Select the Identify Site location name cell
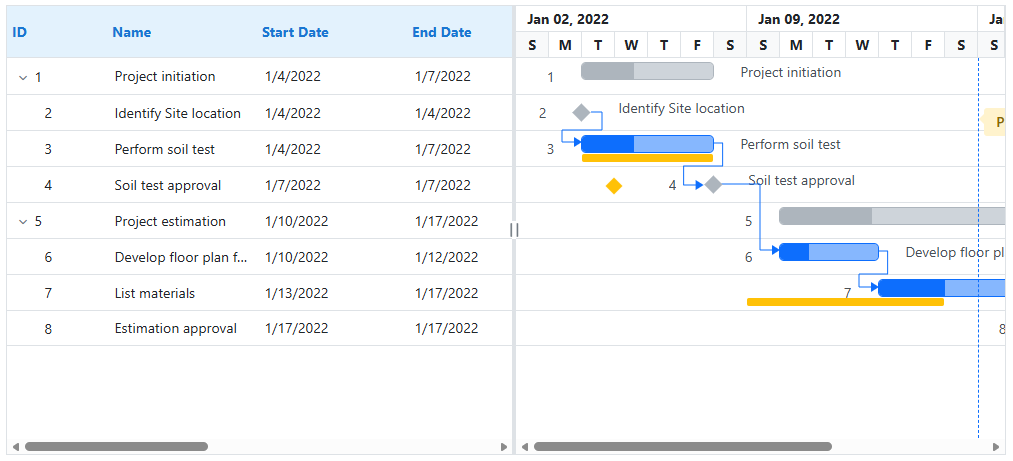Viewport: 1013px width, 461px height. pyautogui.click(x=178, y=114)
